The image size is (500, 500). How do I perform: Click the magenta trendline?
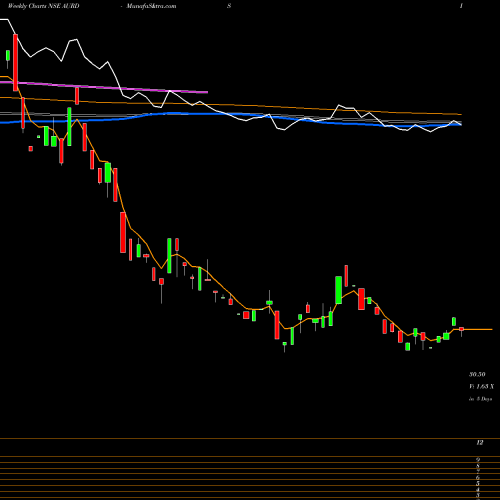(104, 87)
